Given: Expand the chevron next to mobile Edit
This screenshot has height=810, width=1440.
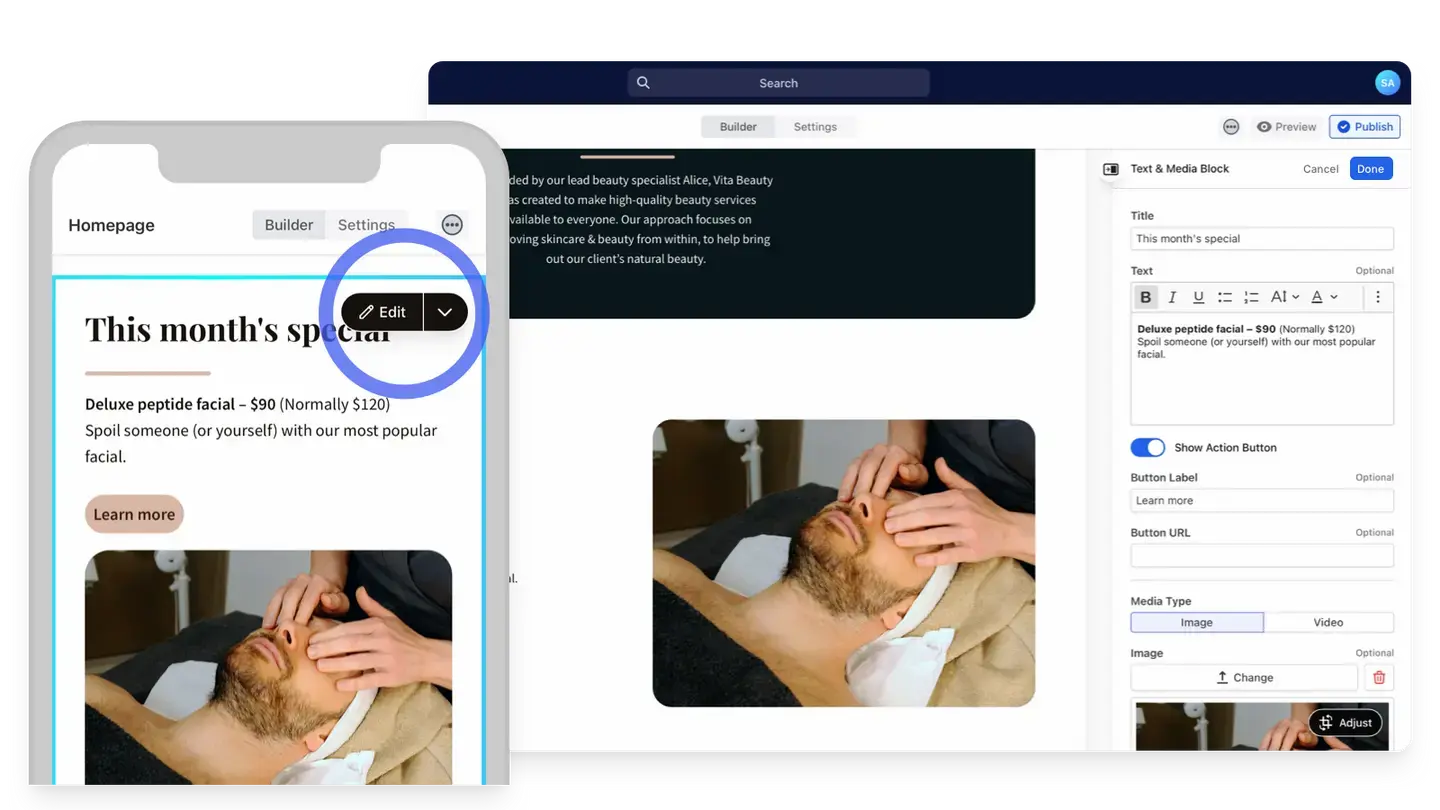Looking at the screenshot, I should (445, 312).
